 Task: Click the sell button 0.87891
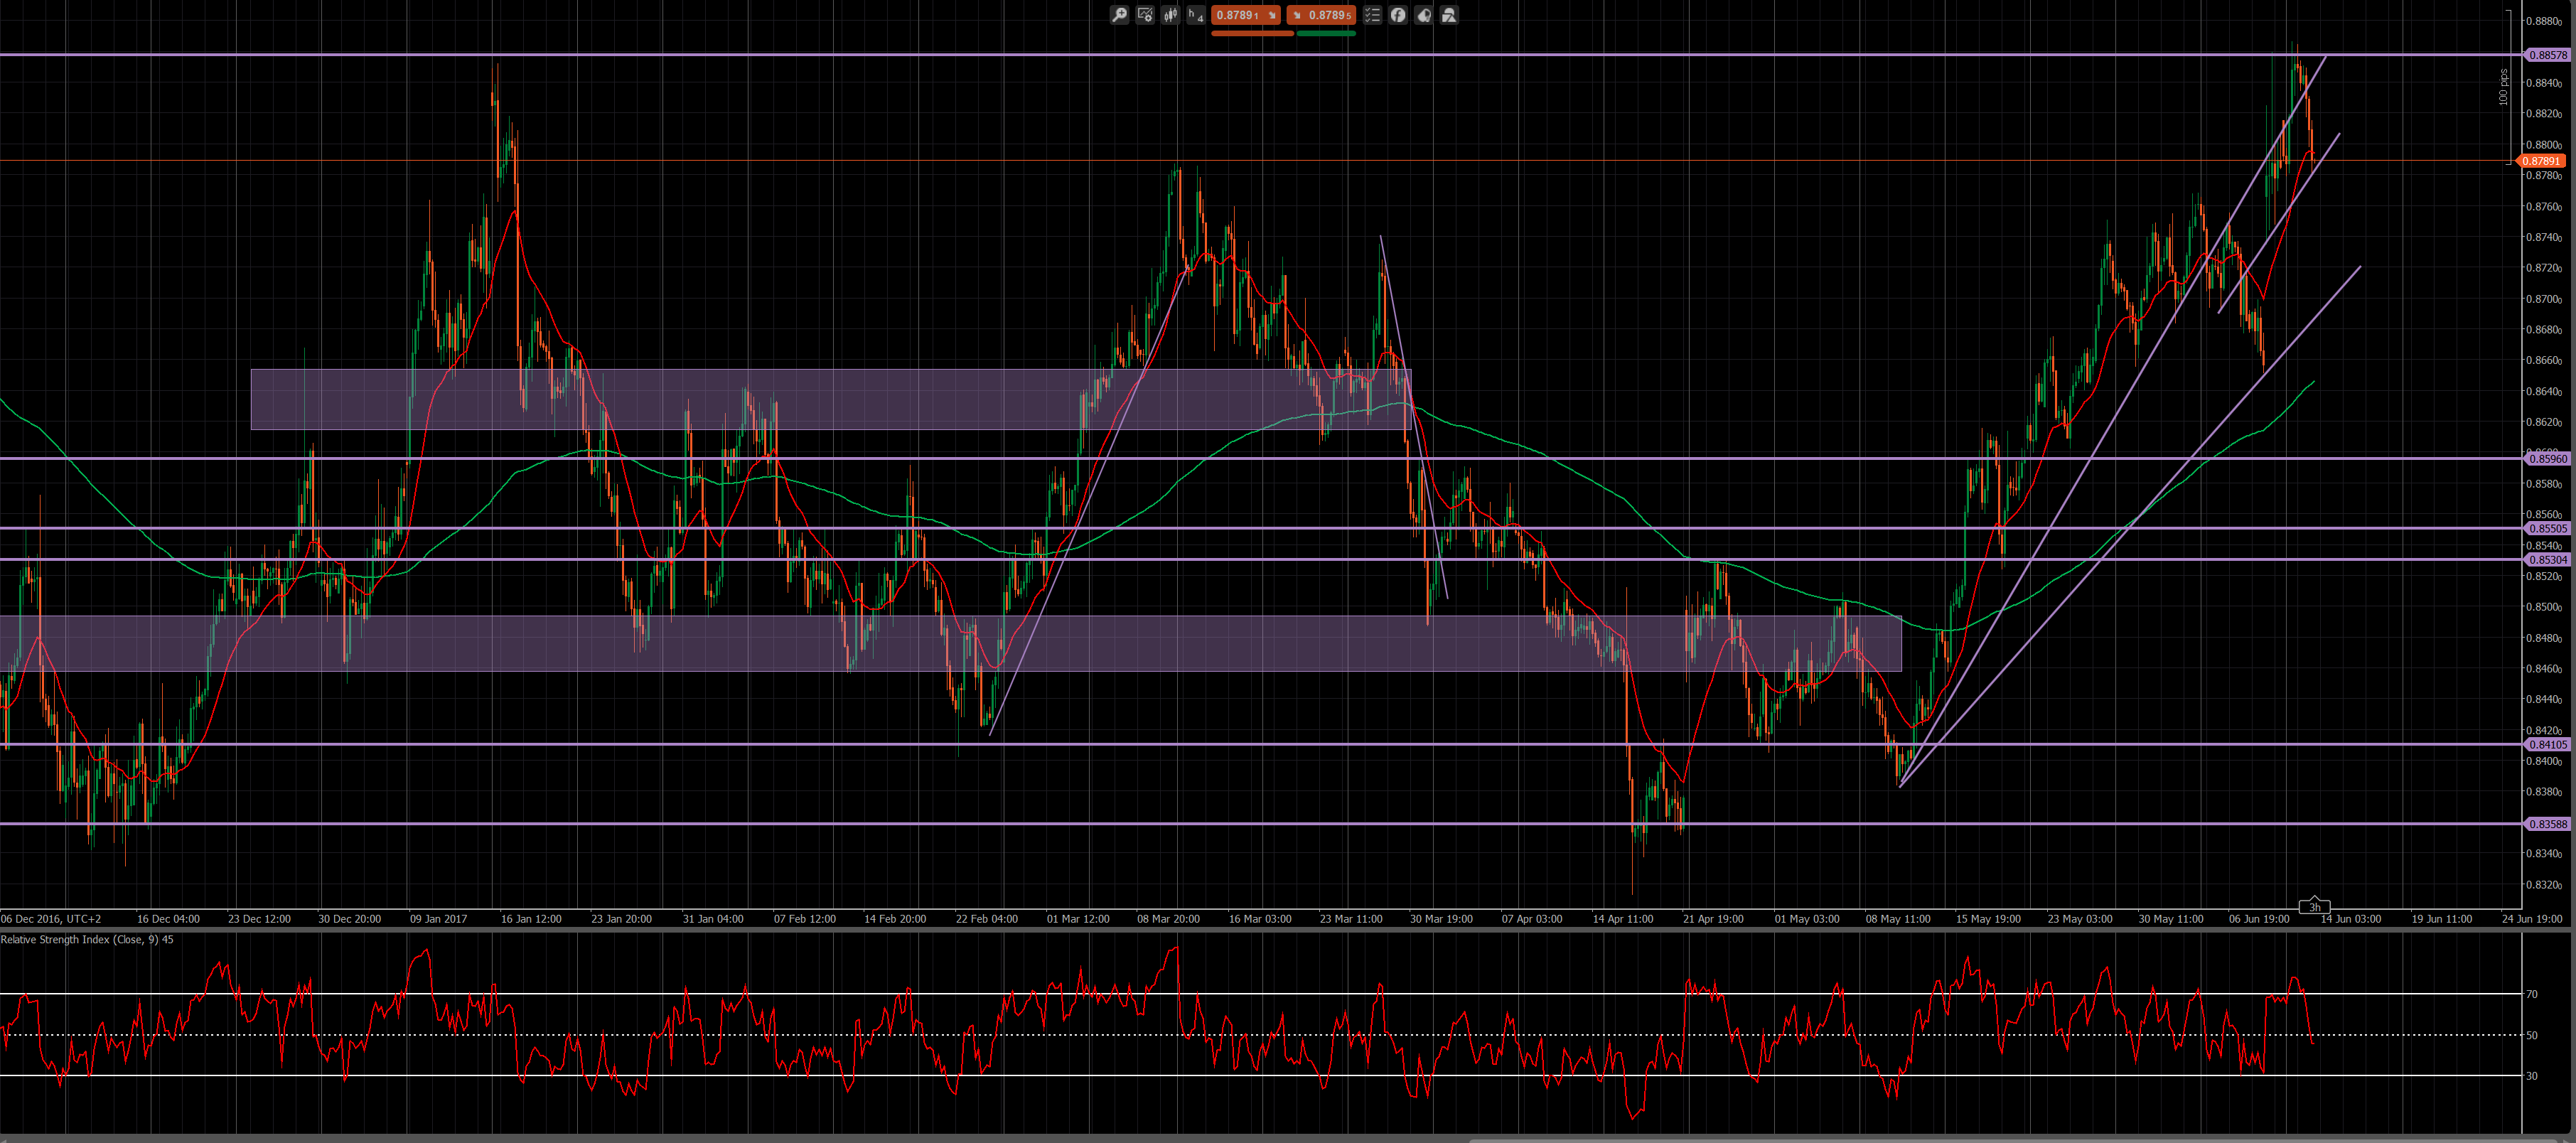point(1246,15)
